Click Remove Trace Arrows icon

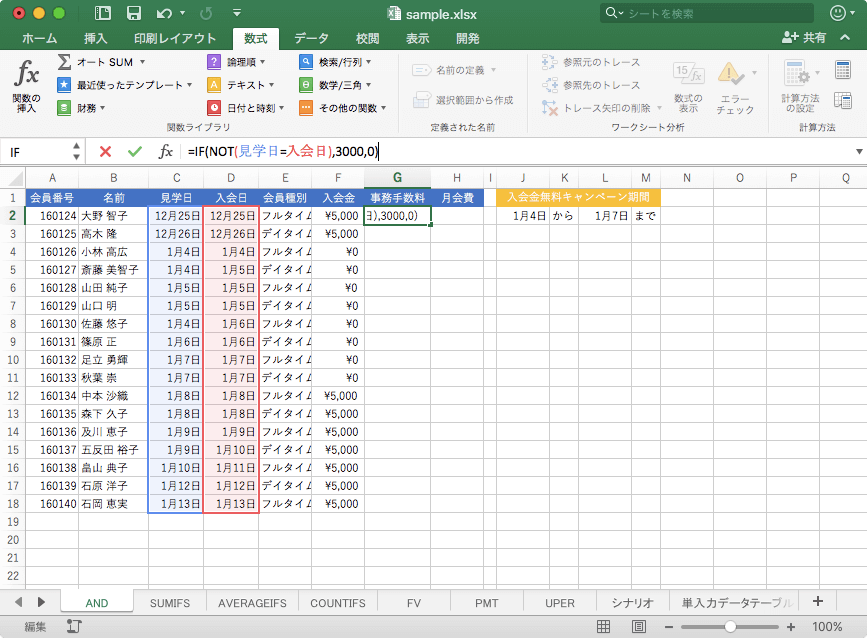click(x=550, y=108)
